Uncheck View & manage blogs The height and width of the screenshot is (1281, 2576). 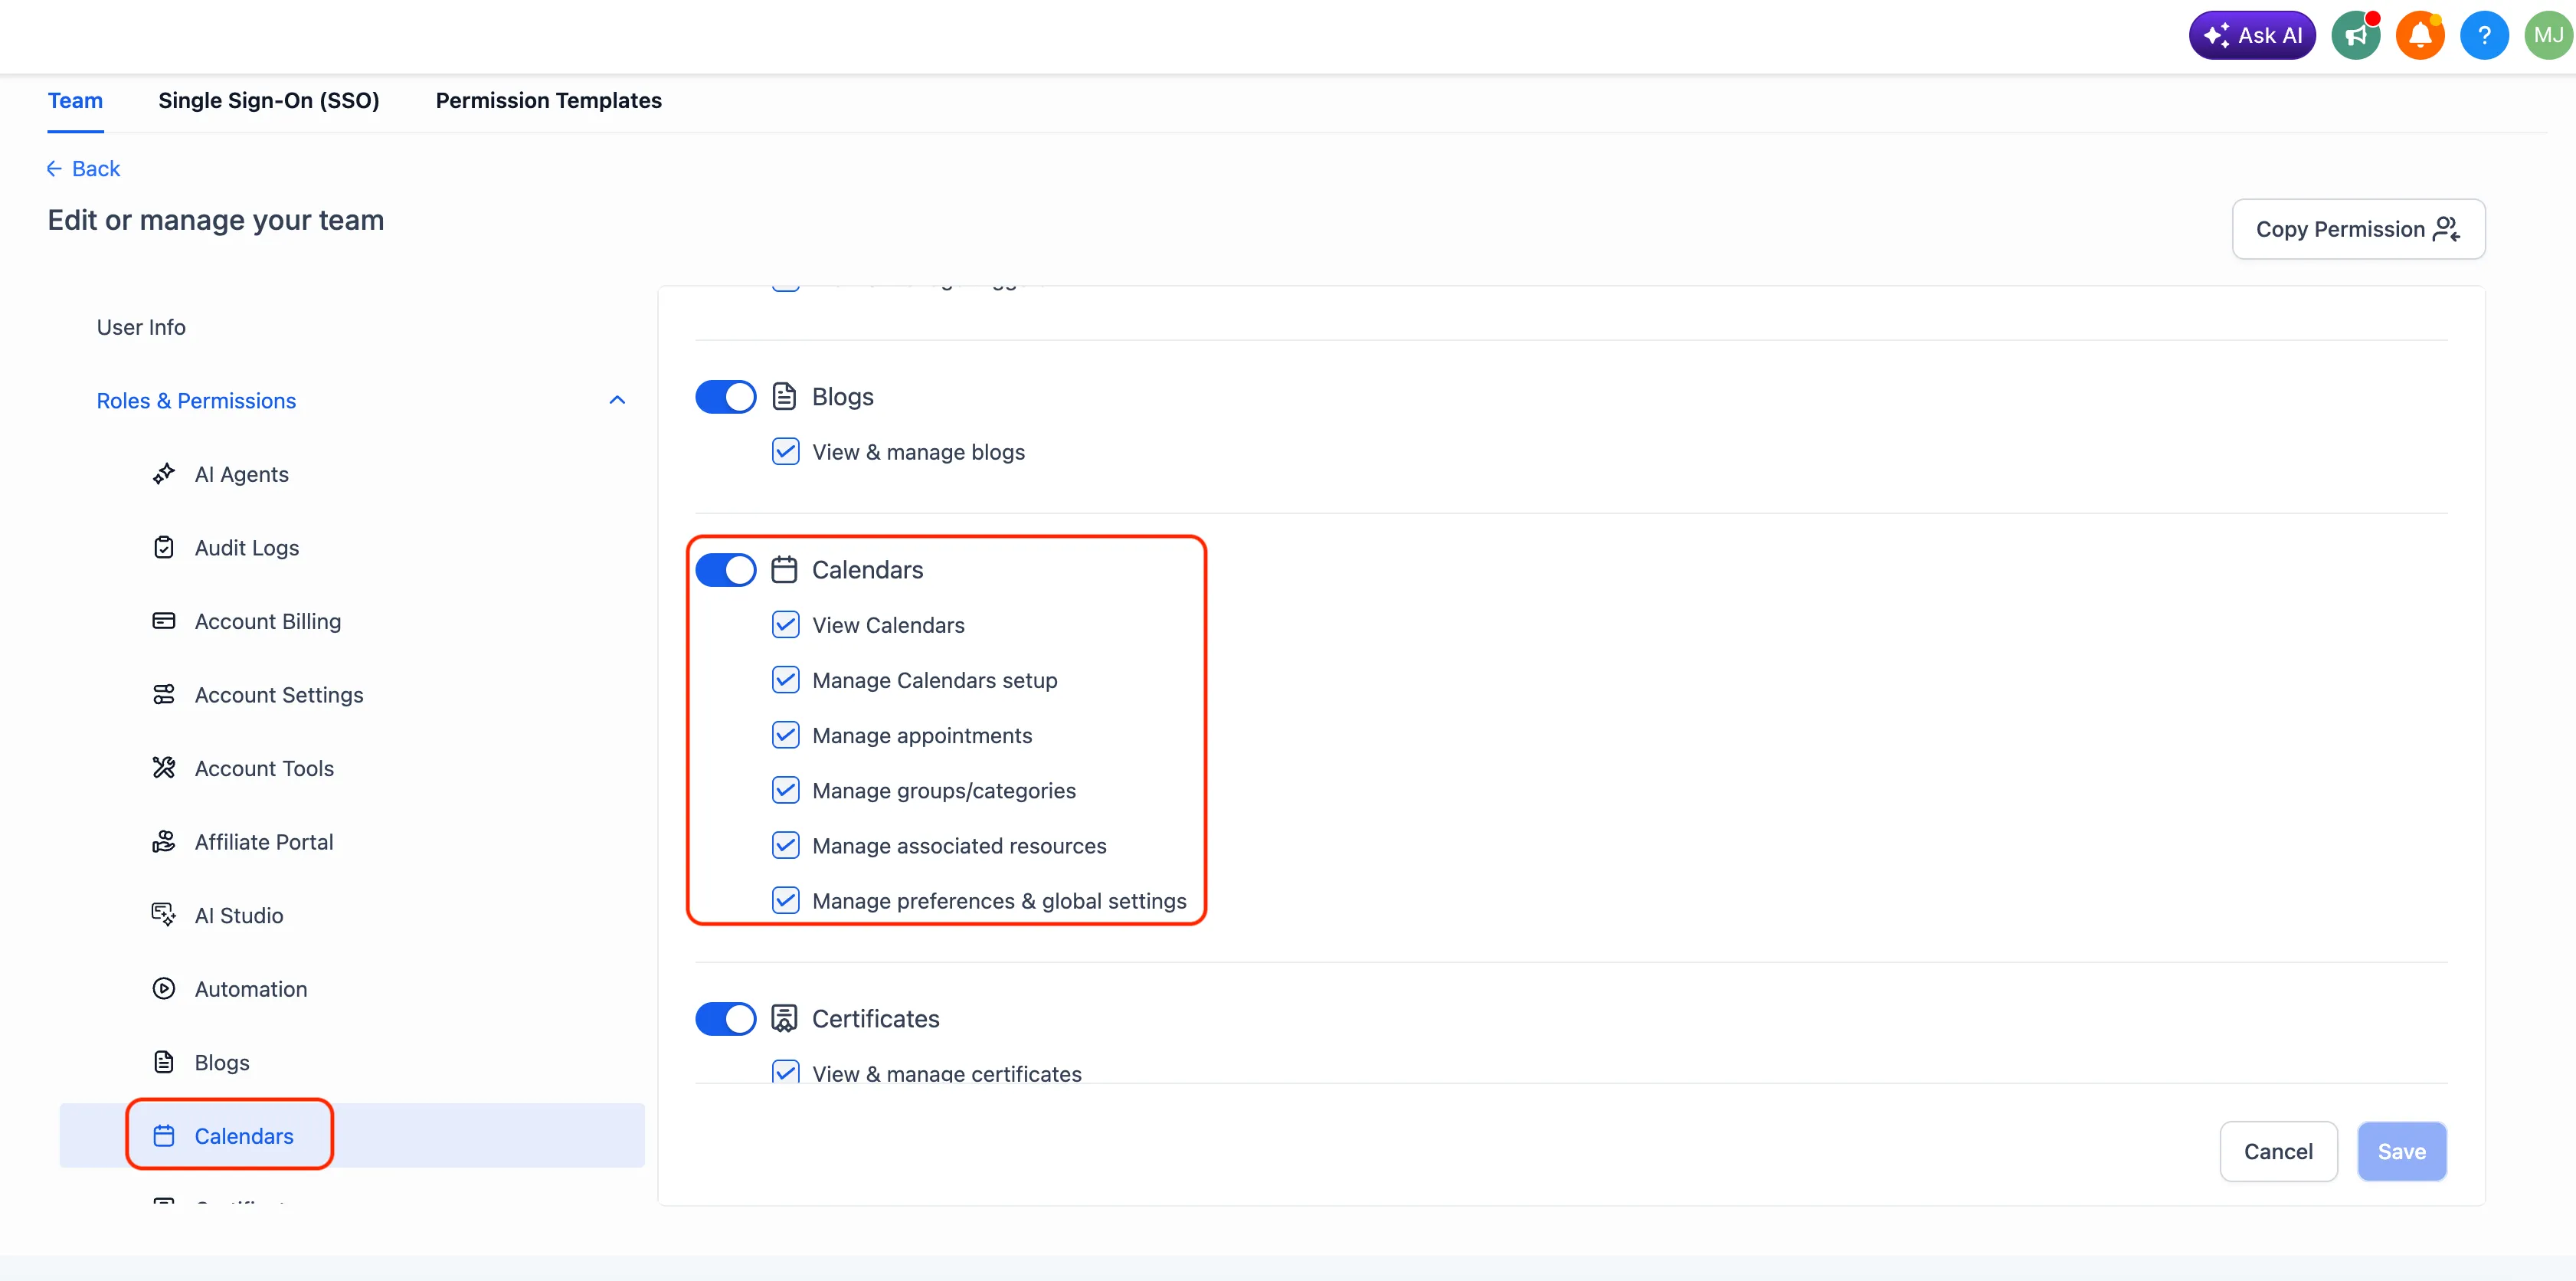785,451
